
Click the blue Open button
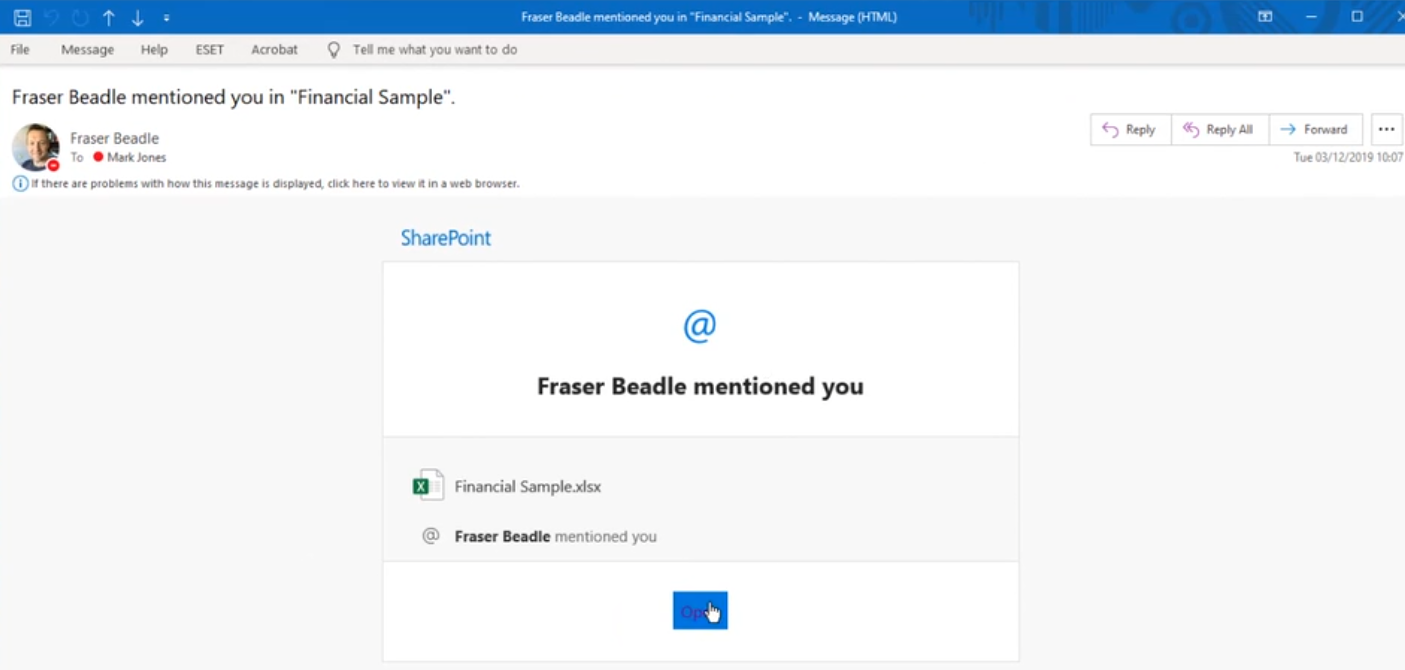700,610
